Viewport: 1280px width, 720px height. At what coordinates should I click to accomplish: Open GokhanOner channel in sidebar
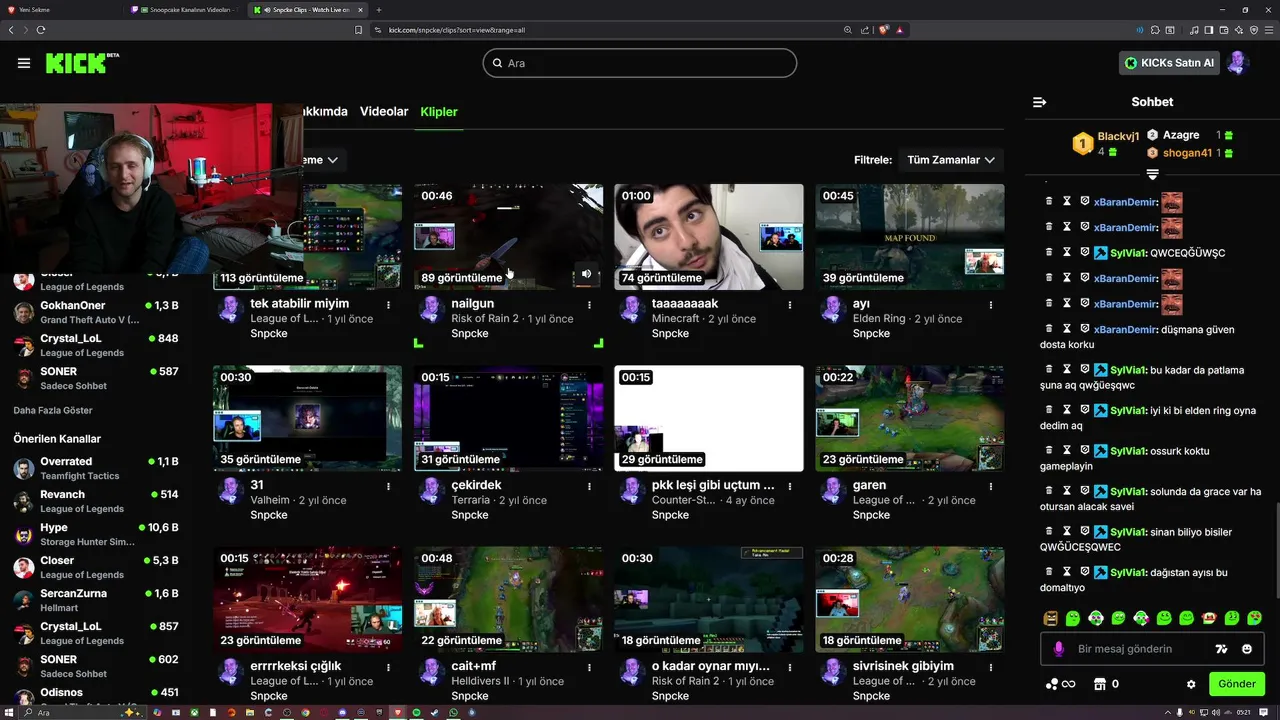tap(95, 312)
